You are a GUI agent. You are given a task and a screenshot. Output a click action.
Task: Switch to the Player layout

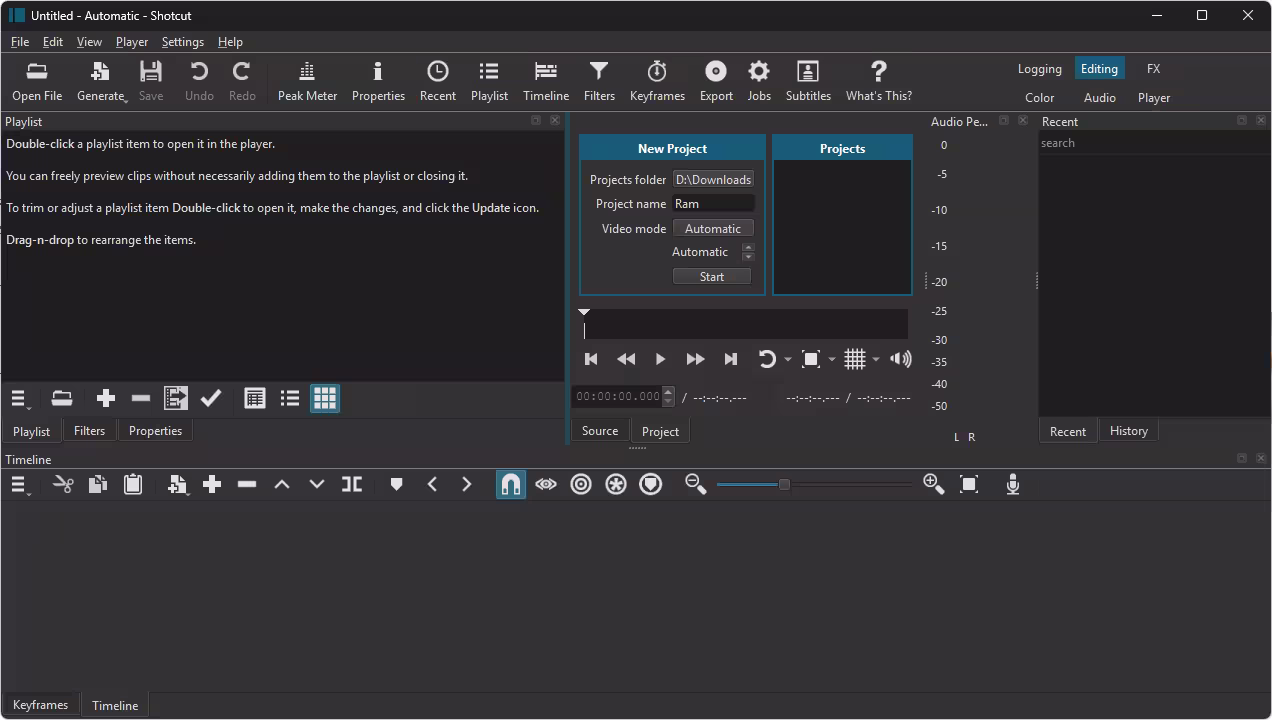click(x=1154, y=98)
